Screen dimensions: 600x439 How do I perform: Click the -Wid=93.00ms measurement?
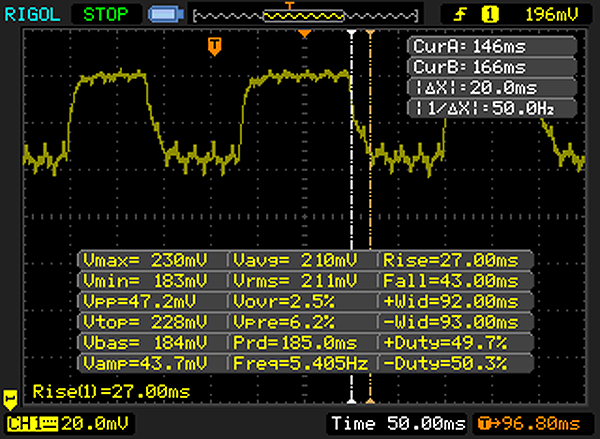pos(451,322)
